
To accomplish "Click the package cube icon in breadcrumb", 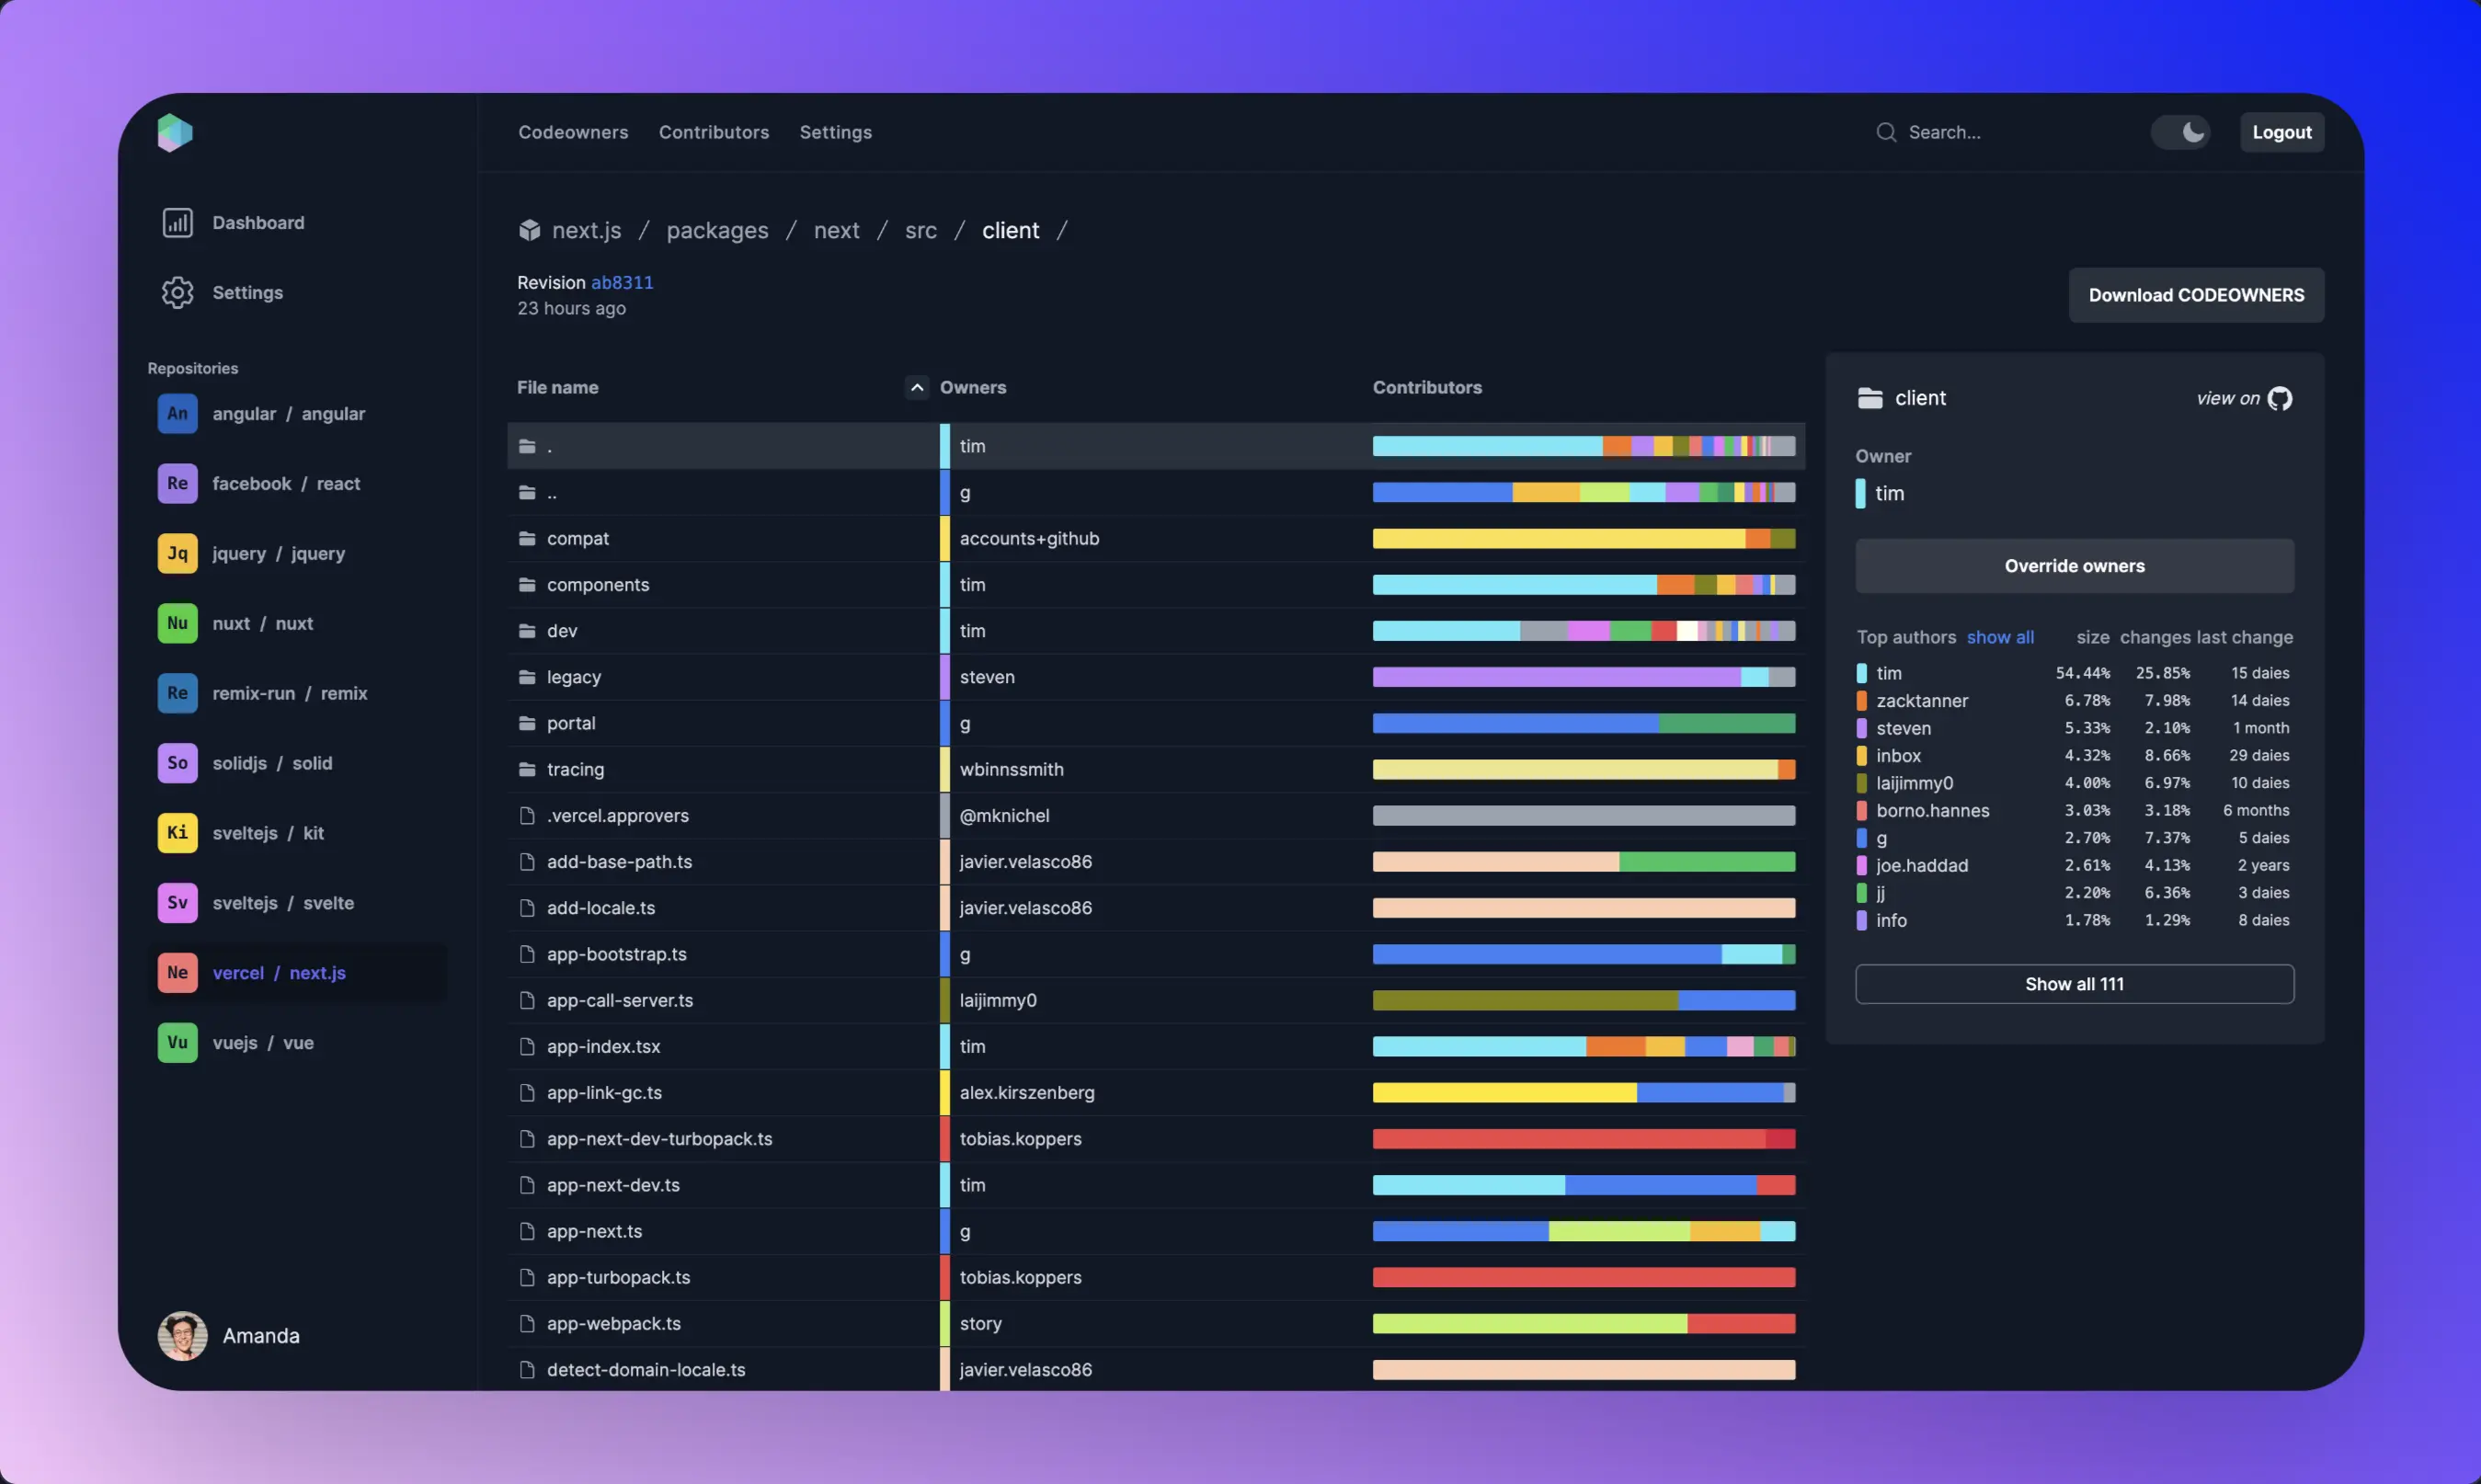I will (529, 230).
